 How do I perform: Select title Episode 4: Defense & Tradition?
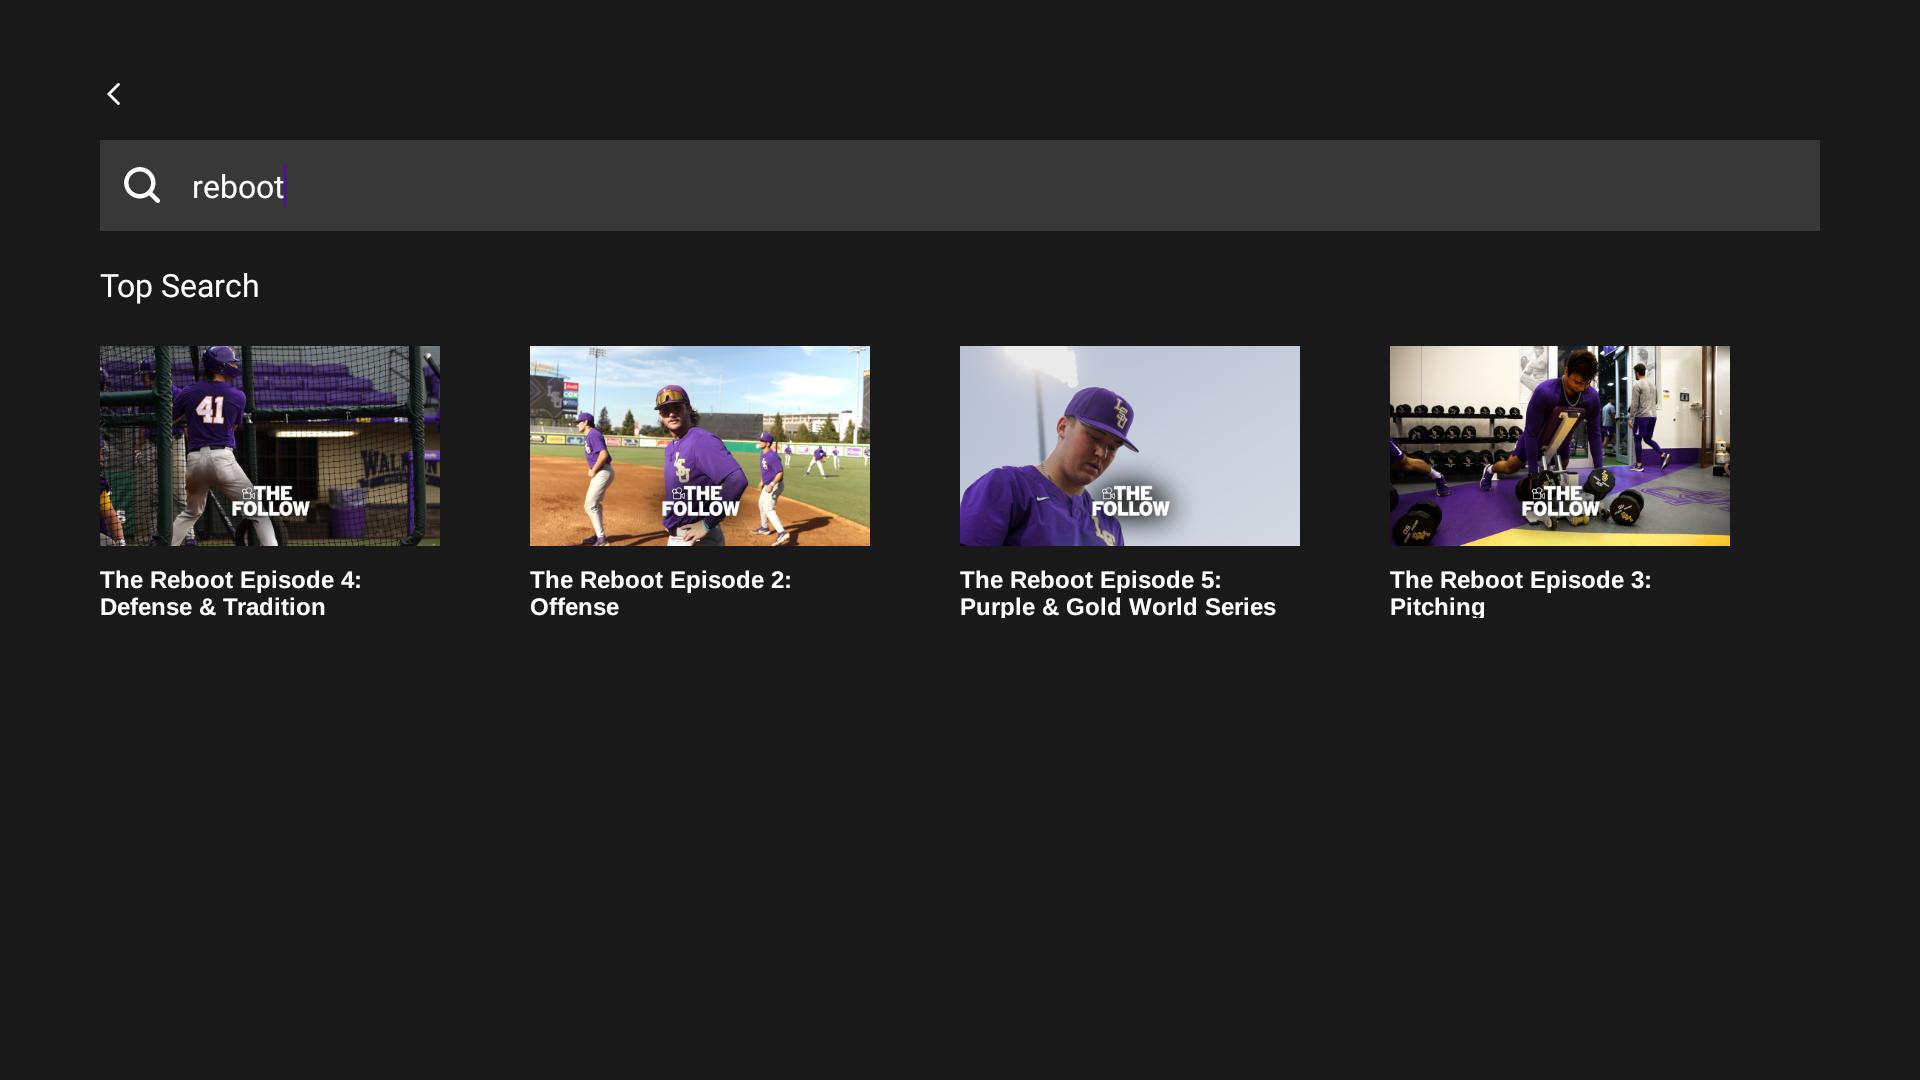pyautogui.click(x=231, y=594)
